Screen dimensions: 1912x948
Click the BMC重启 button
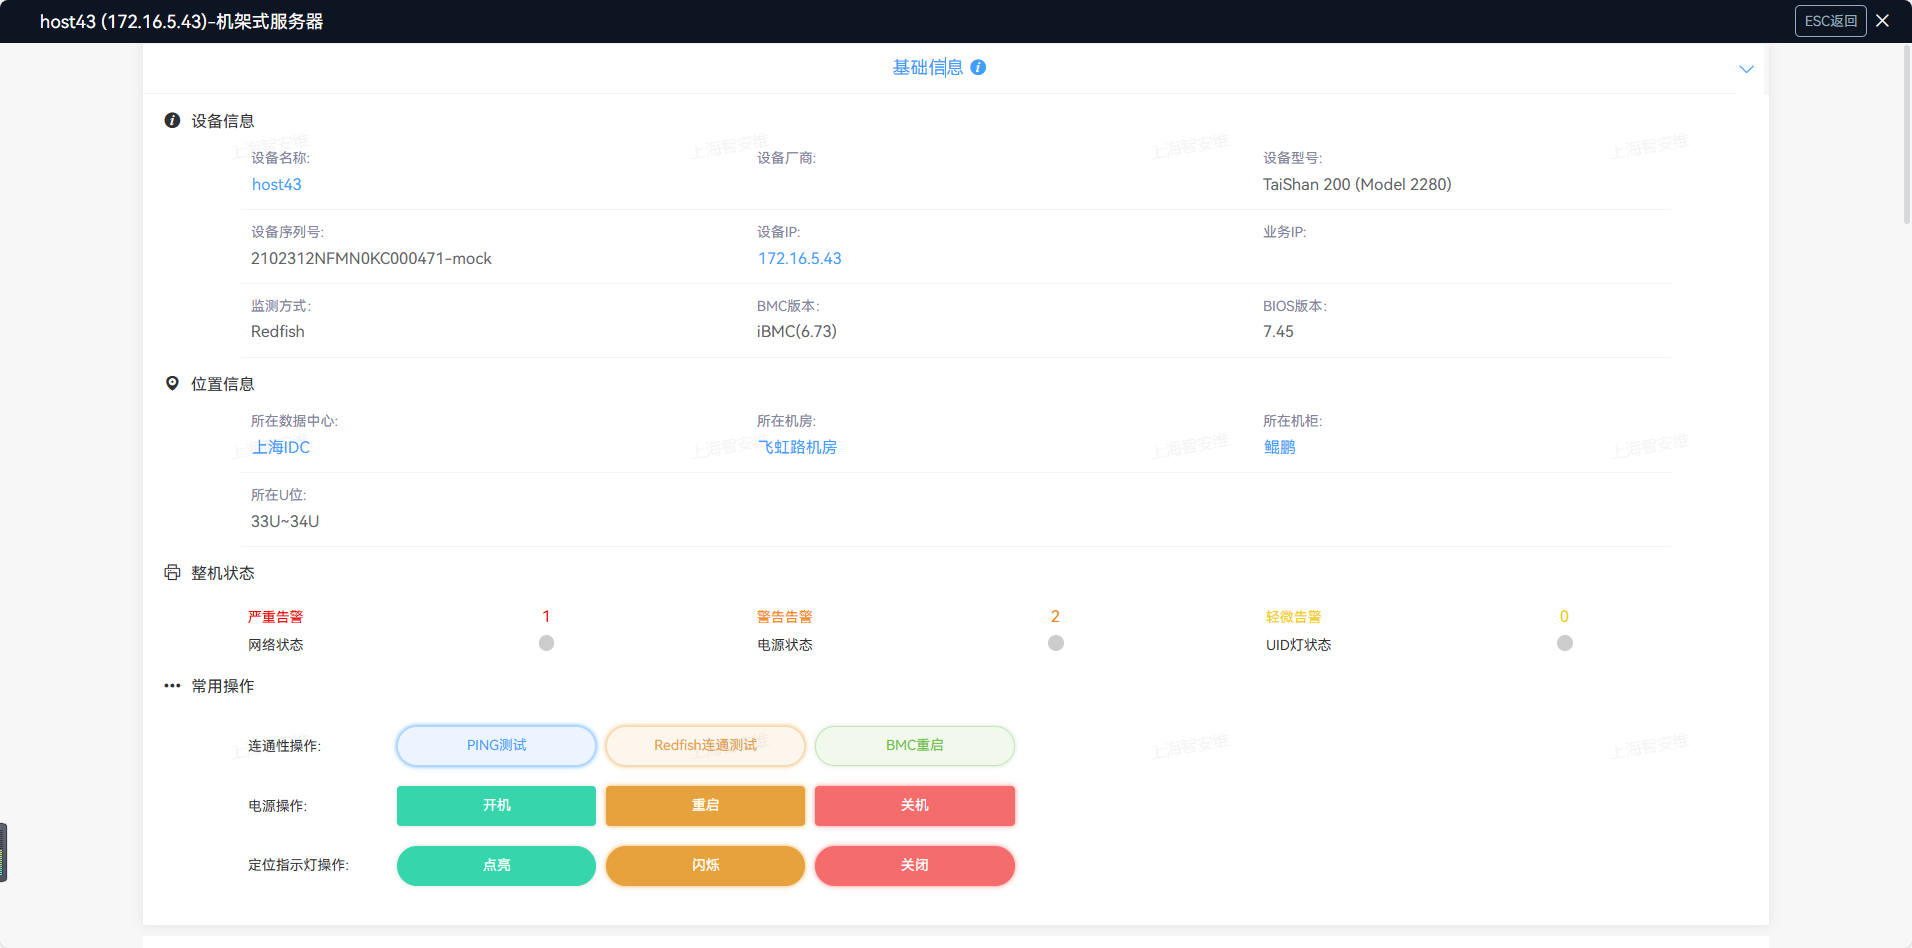point(914,746)
